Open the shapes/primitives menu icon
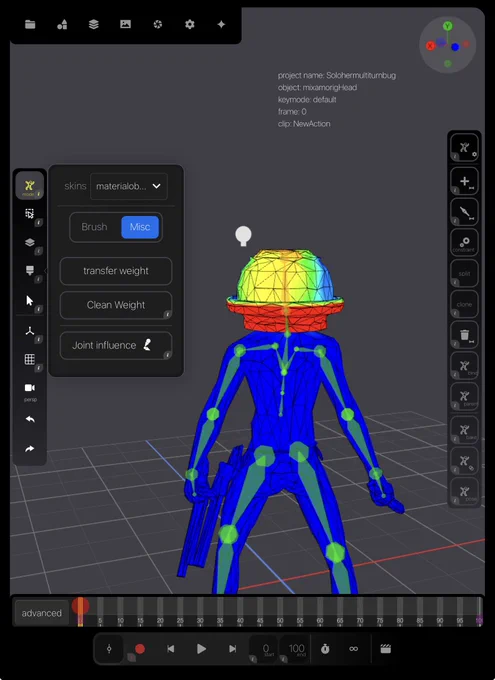This screenshot has height=680, width=495. (62, 24)
